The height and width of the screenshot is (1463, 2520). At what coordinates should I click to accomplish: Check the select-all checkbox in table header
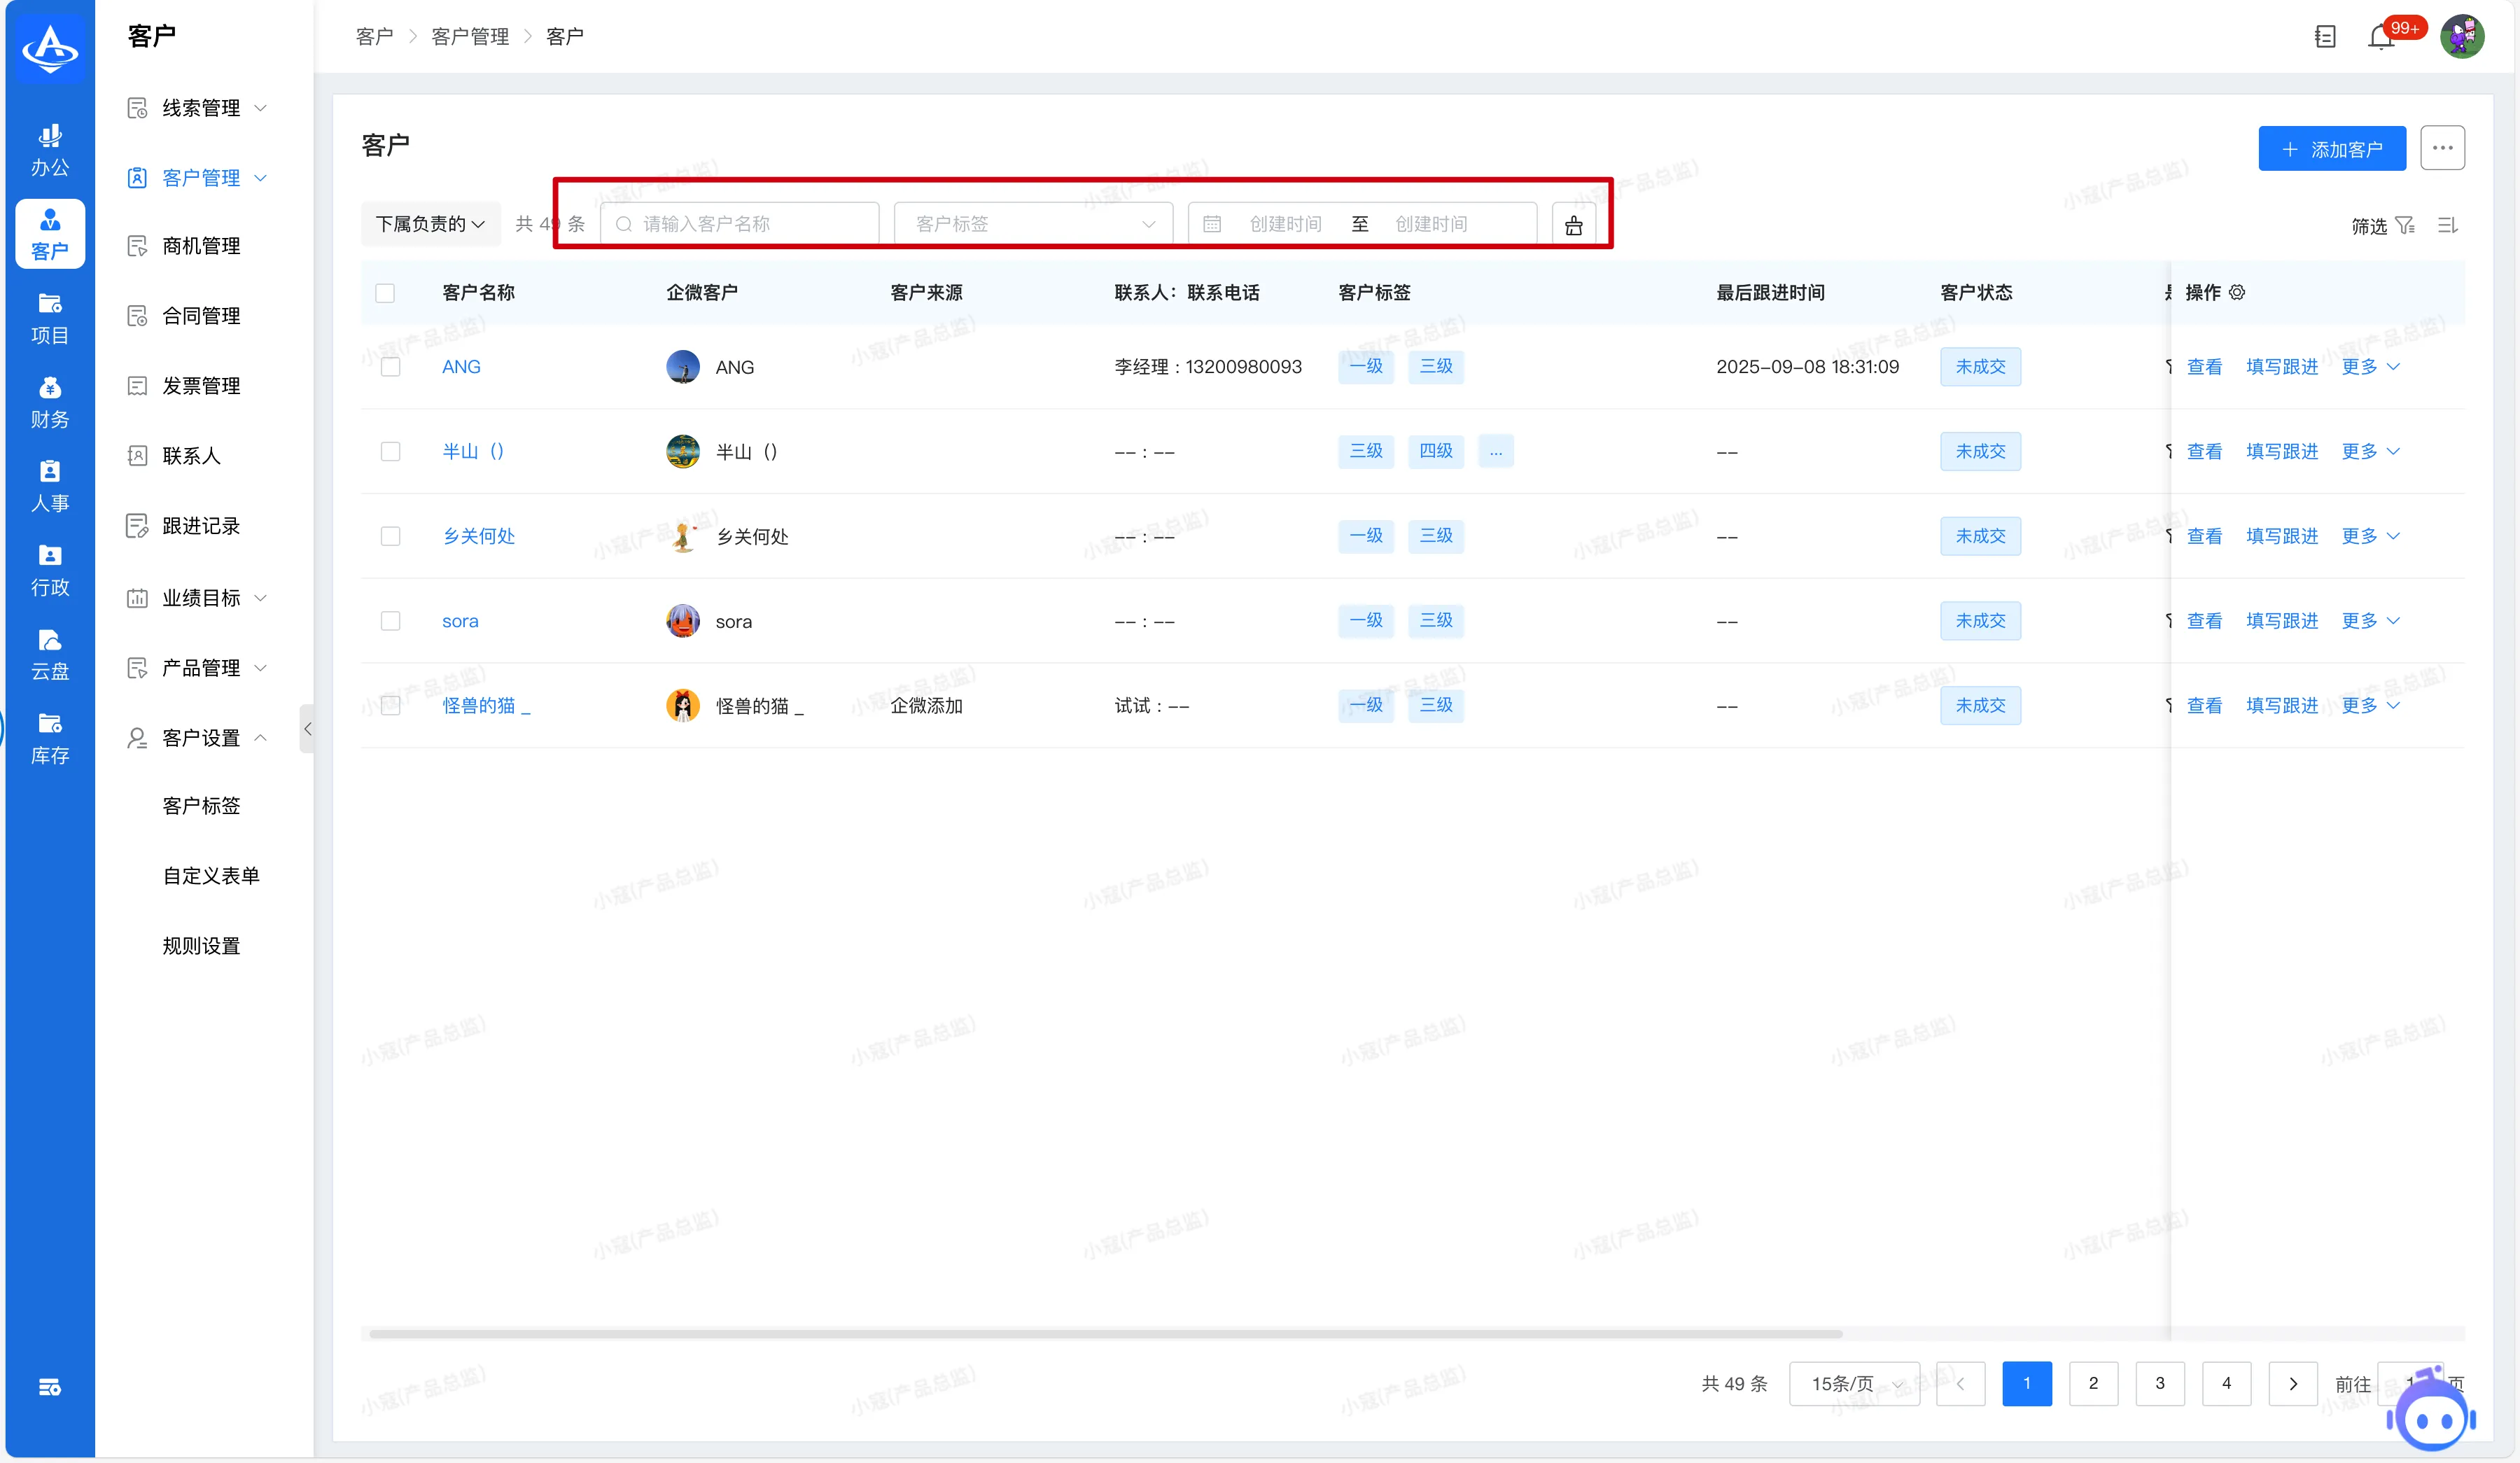tap(385, 293)
